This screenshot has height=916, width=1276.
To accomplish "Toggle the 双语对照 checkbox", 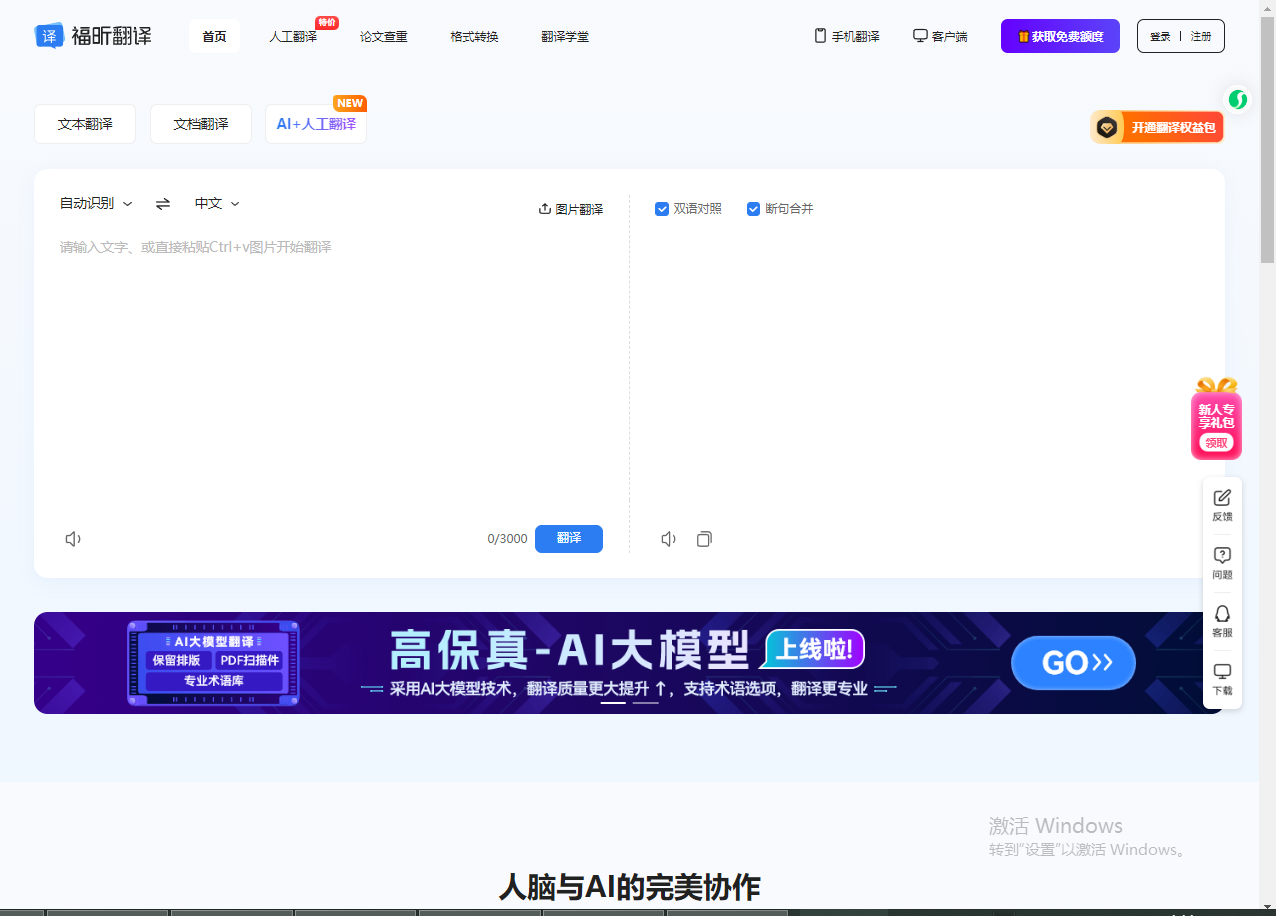I will coord(662,209).
